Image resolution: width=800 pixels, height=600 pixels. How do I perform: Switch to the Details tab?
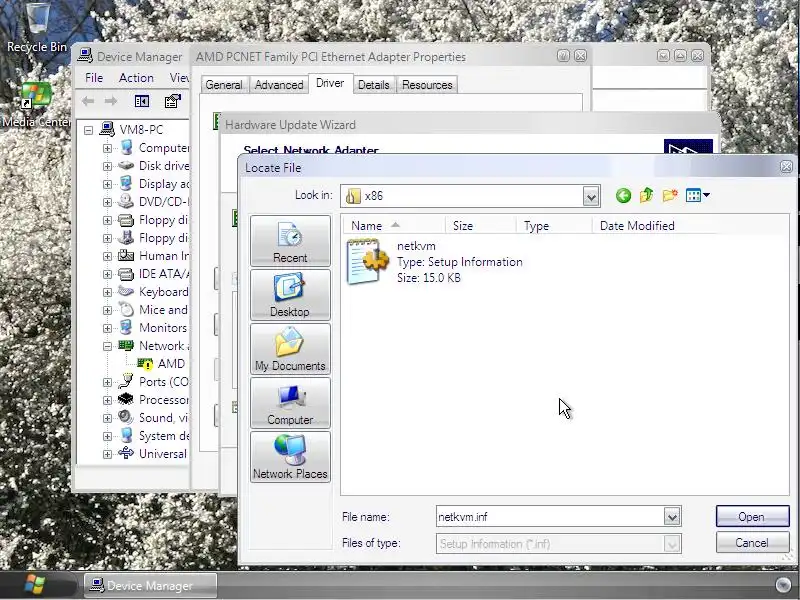[373, 85]
